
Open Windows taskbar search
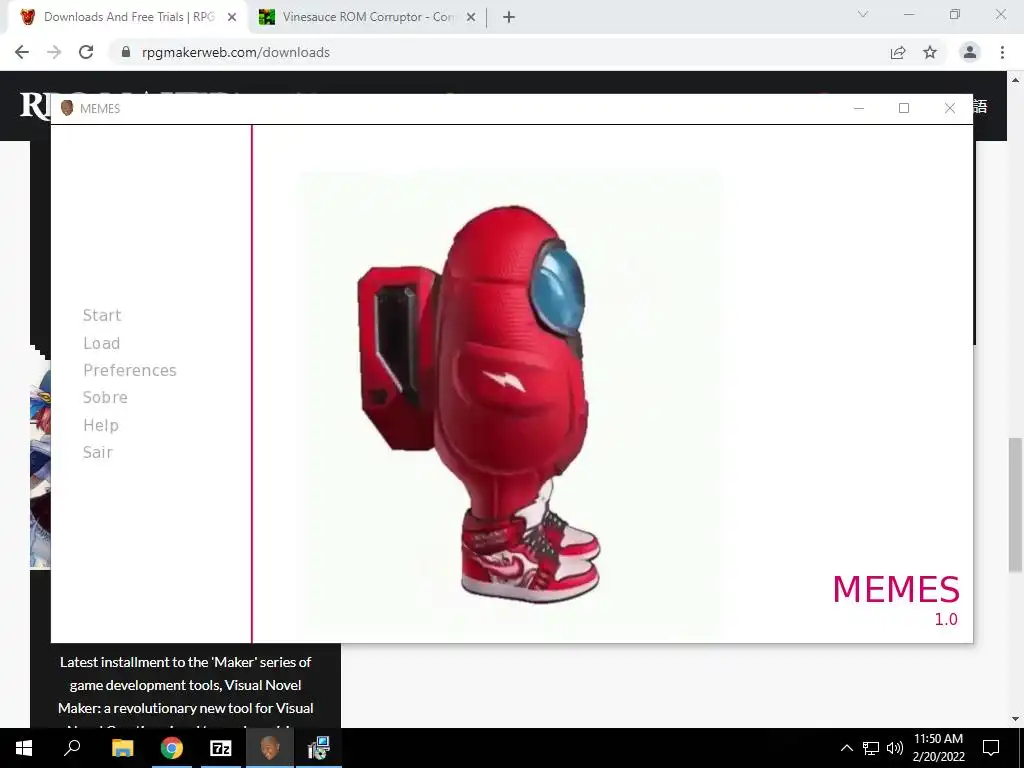click(72, 748)
